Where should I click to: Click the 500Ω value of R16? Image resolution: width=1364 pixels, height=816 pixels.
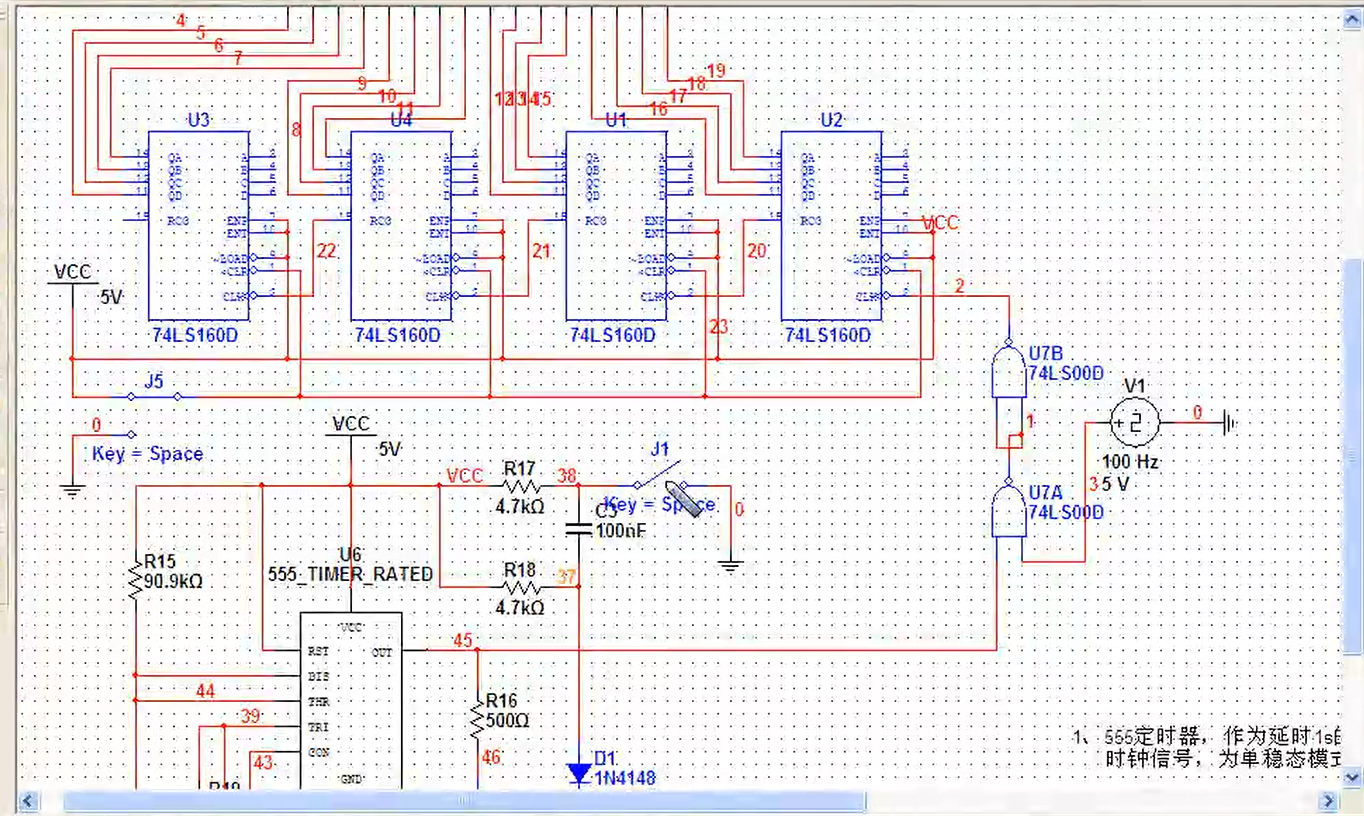(507, 720)
